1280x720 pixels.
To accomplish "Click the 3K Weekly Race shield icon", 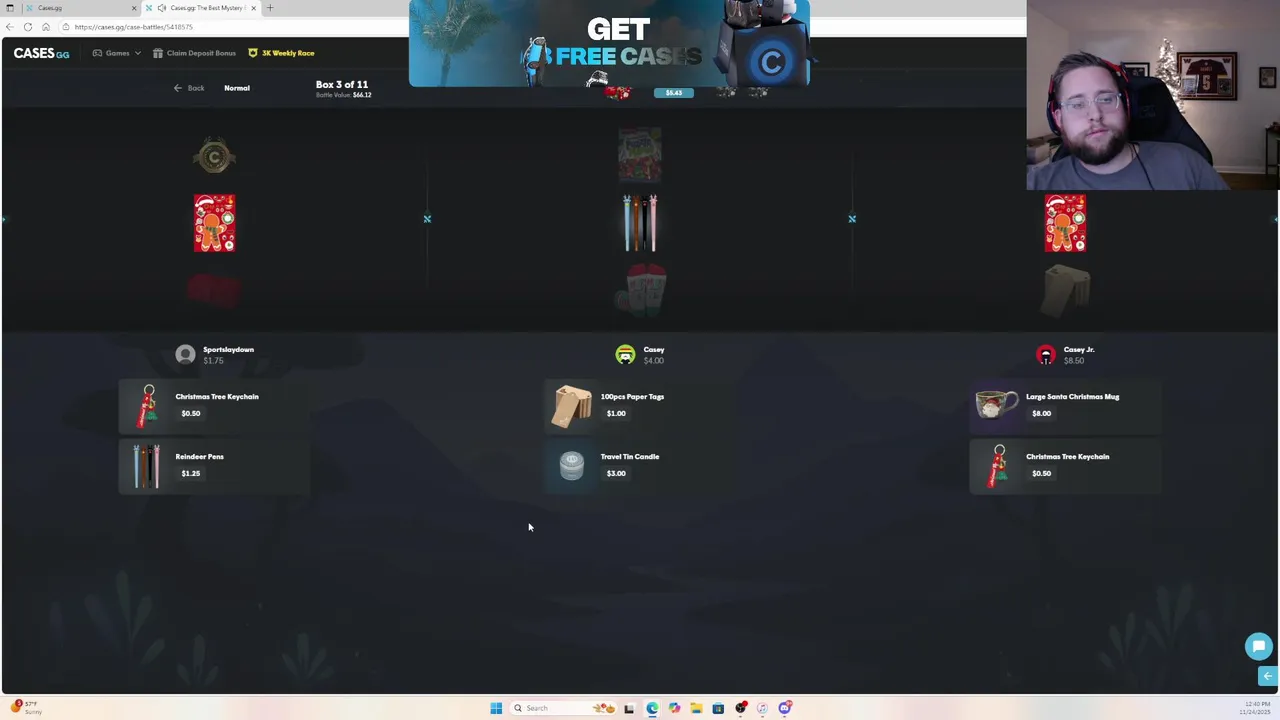I will pyautogui.click(x=253, y=53).
